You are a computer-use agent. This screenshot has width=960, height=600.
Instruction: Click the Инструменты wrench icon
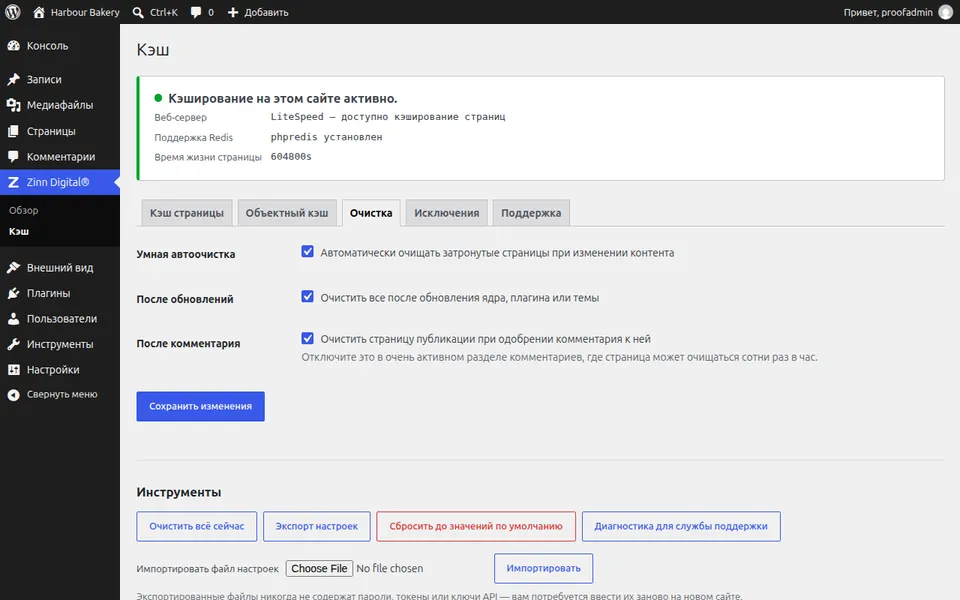[x=13, y=344]
